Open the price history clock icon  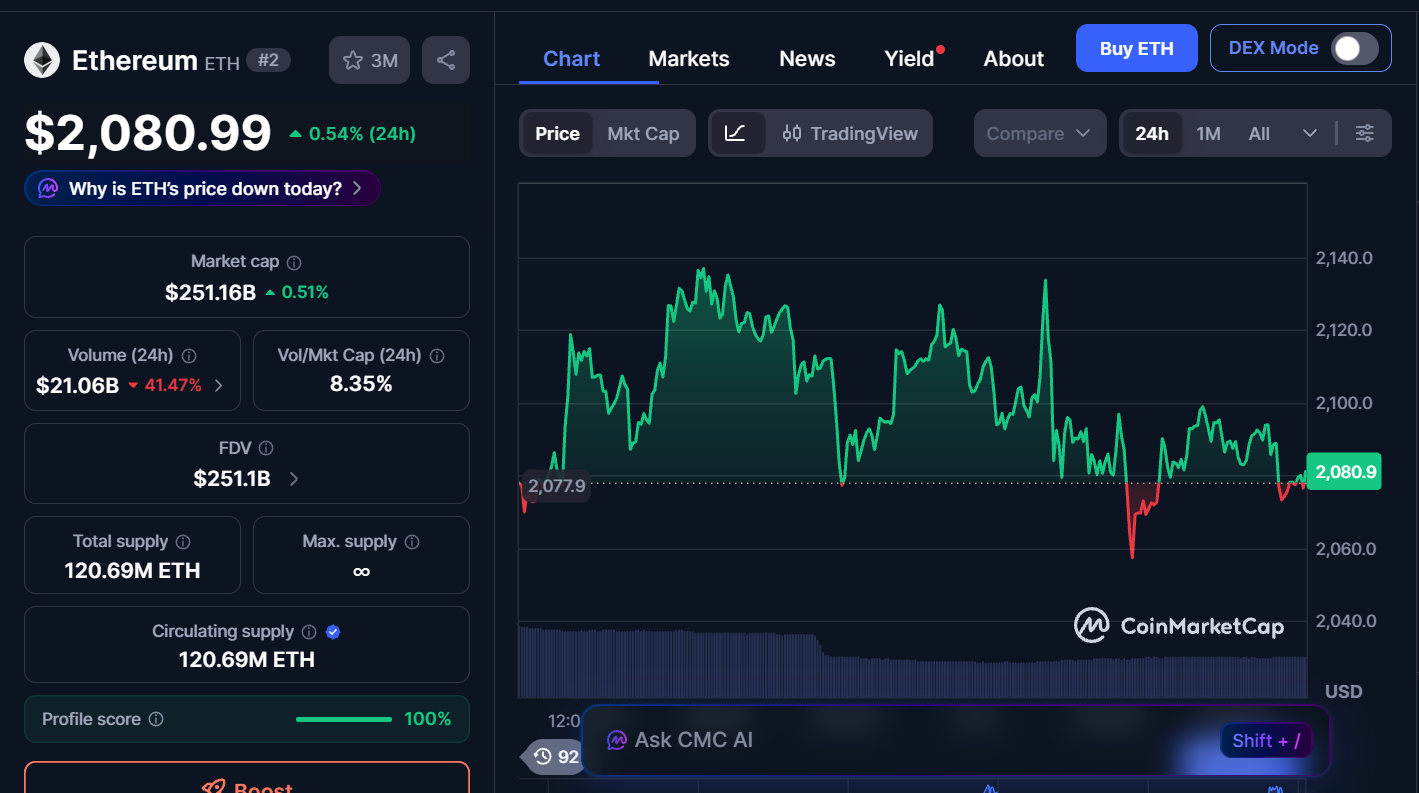tap(543, 757)
